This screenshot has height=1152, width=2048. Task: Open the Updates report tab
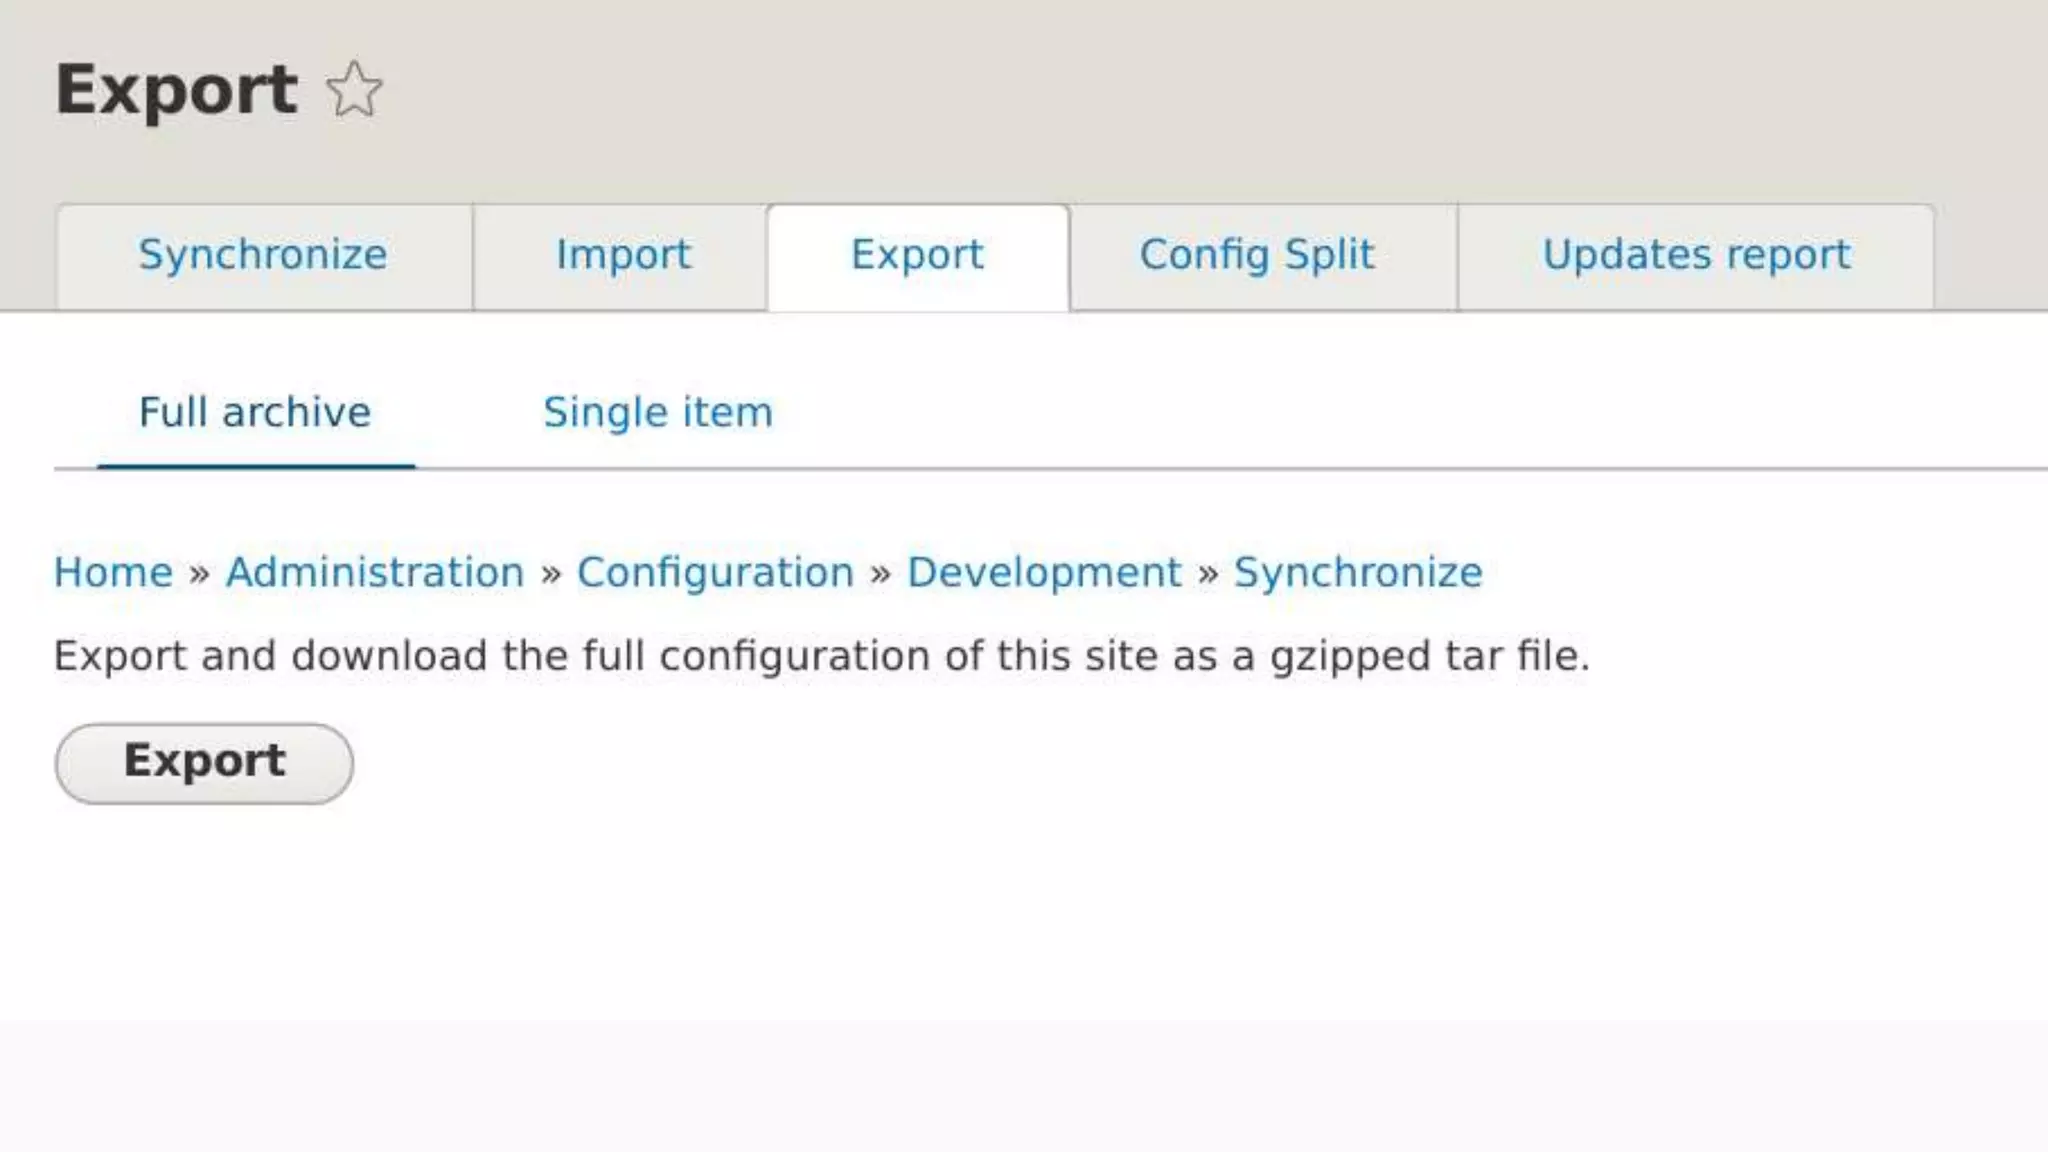coord(1696,255)
